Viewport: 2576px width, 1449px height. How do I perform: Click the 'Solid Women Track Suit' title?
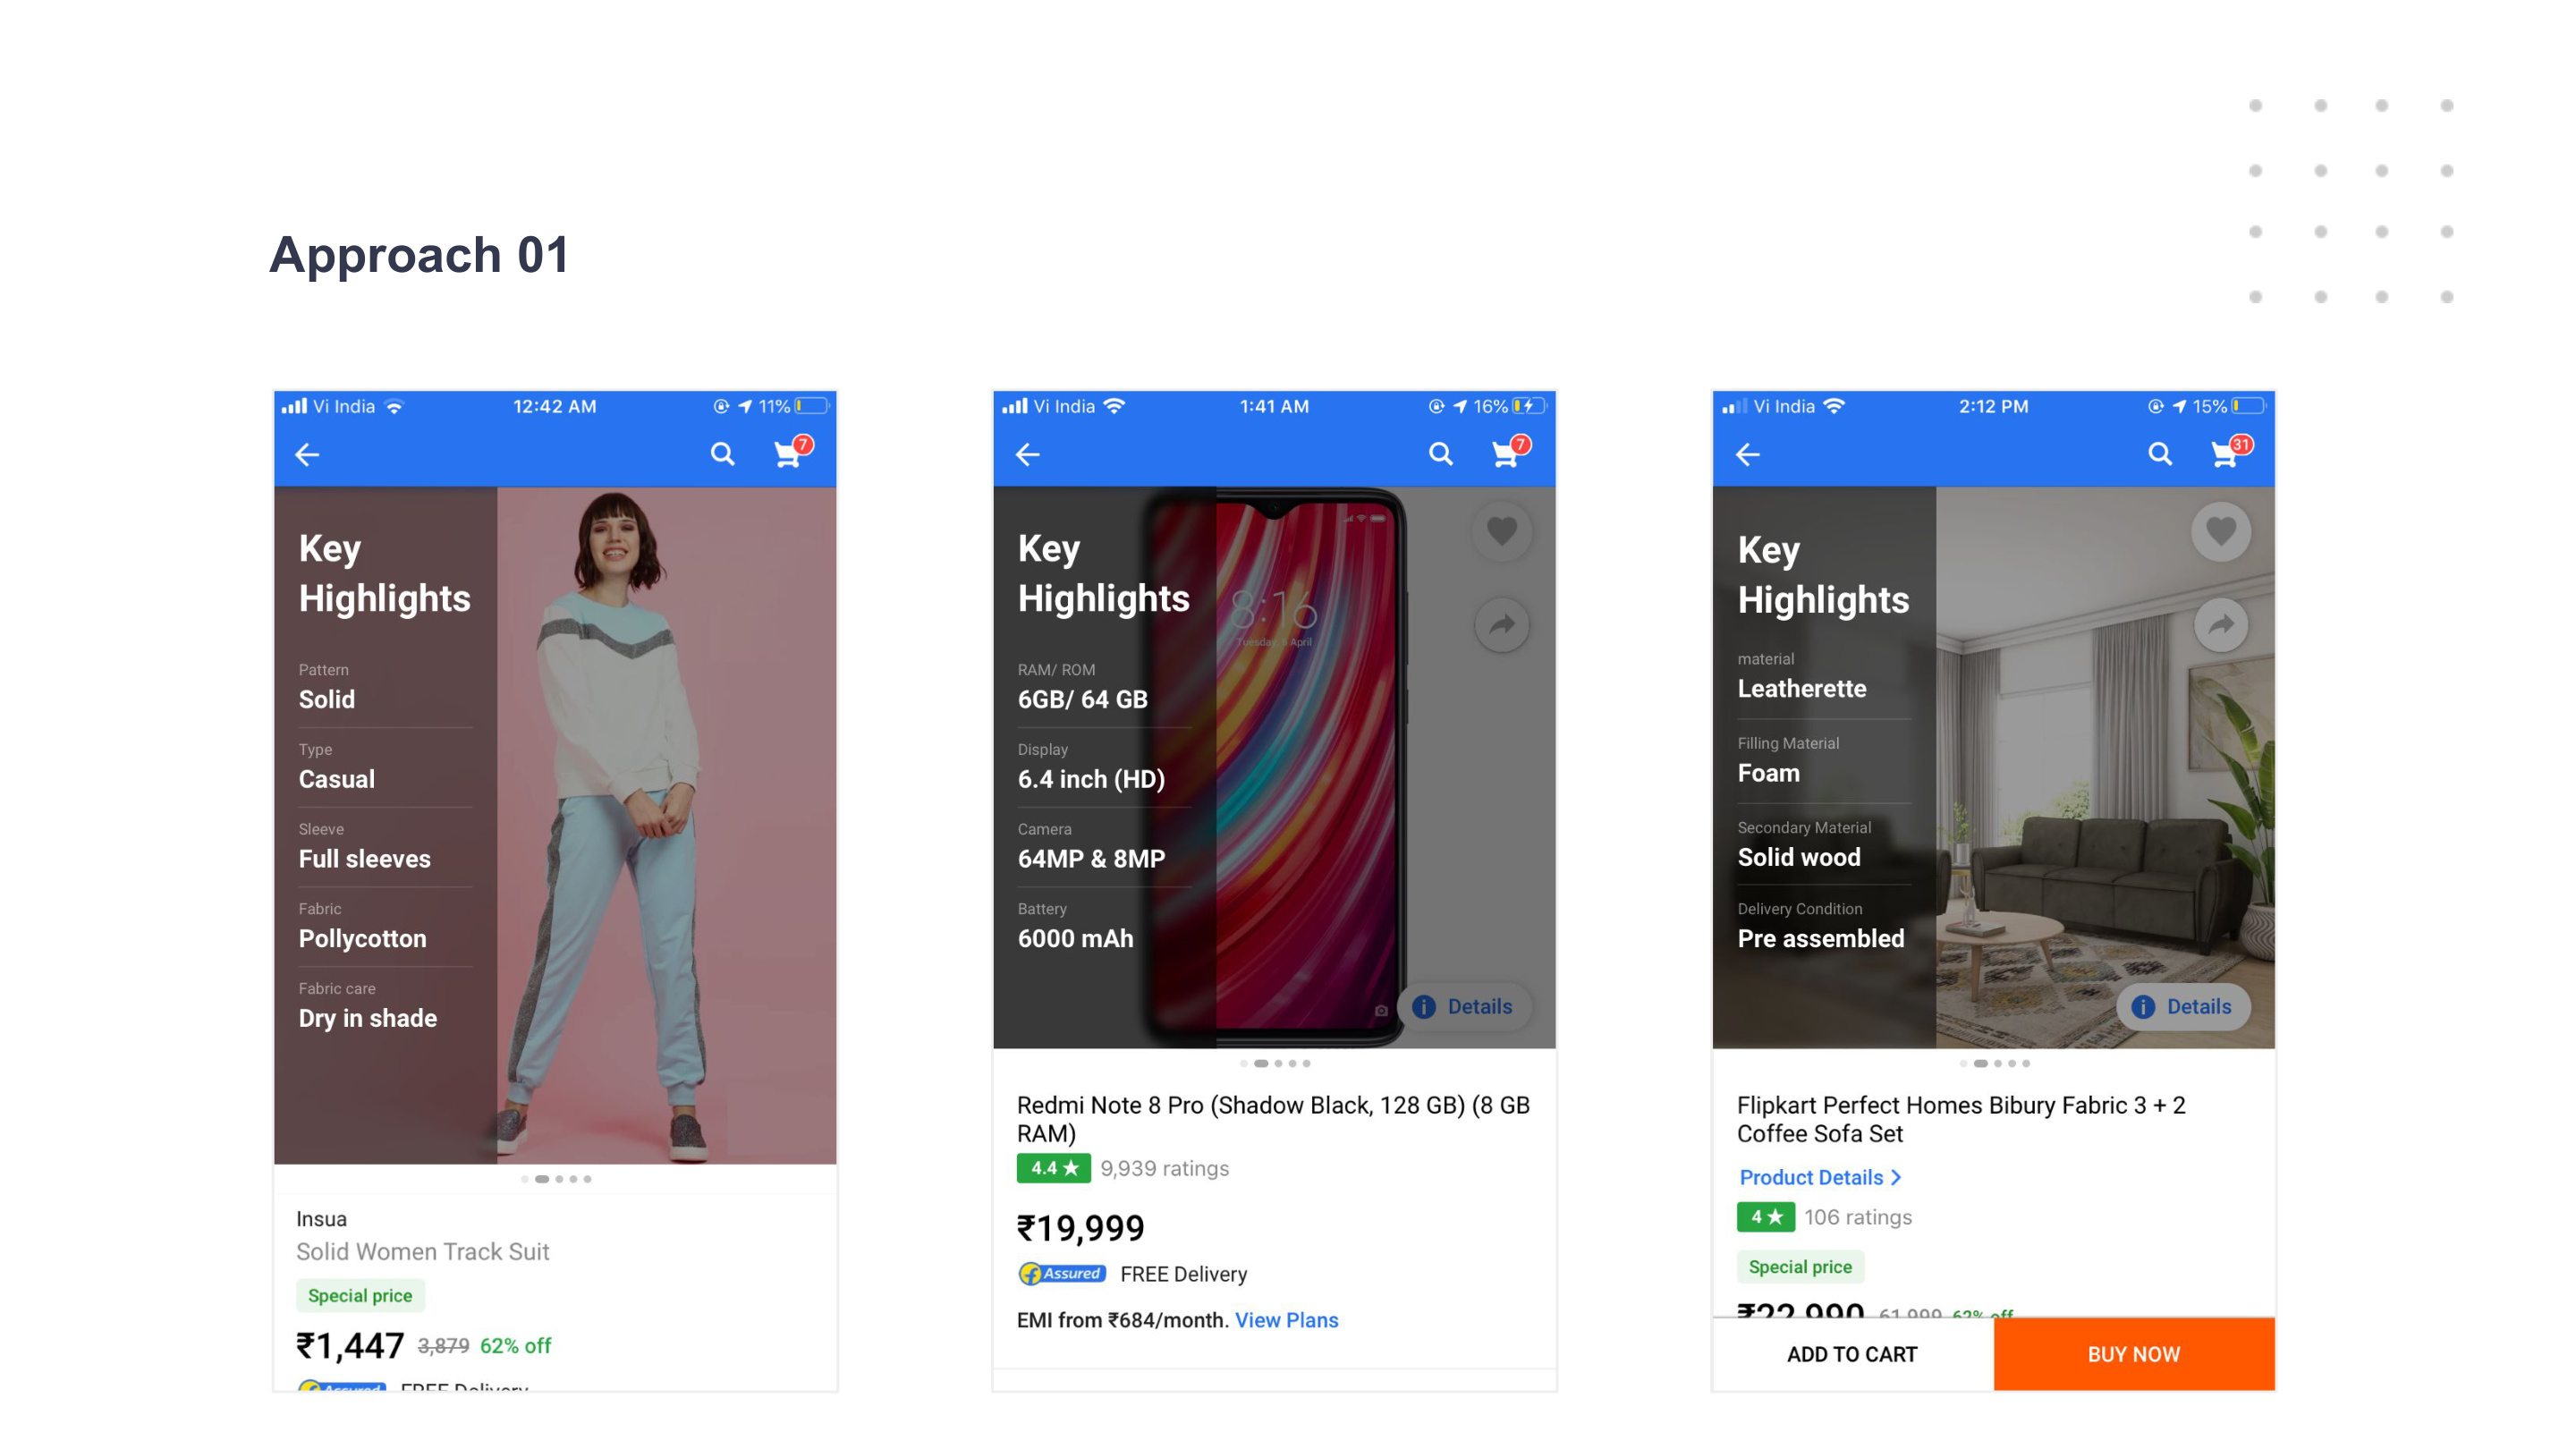tap(423, 1252)
